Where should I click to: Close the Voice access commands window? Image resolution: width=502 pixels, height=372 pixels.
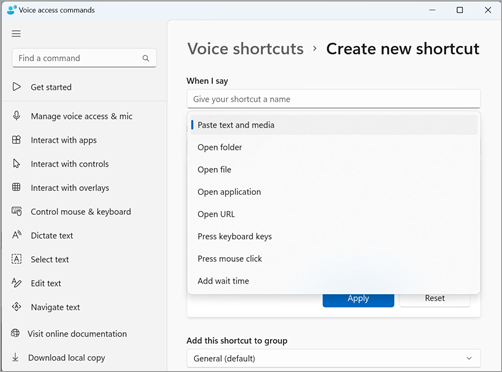coord(488,10)
